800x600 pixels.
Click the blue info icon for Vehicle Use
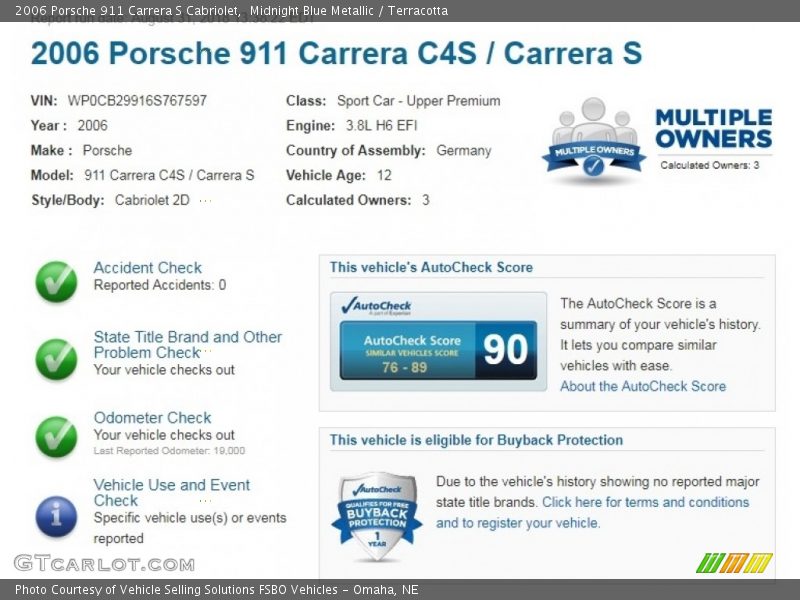click(56, 516)
